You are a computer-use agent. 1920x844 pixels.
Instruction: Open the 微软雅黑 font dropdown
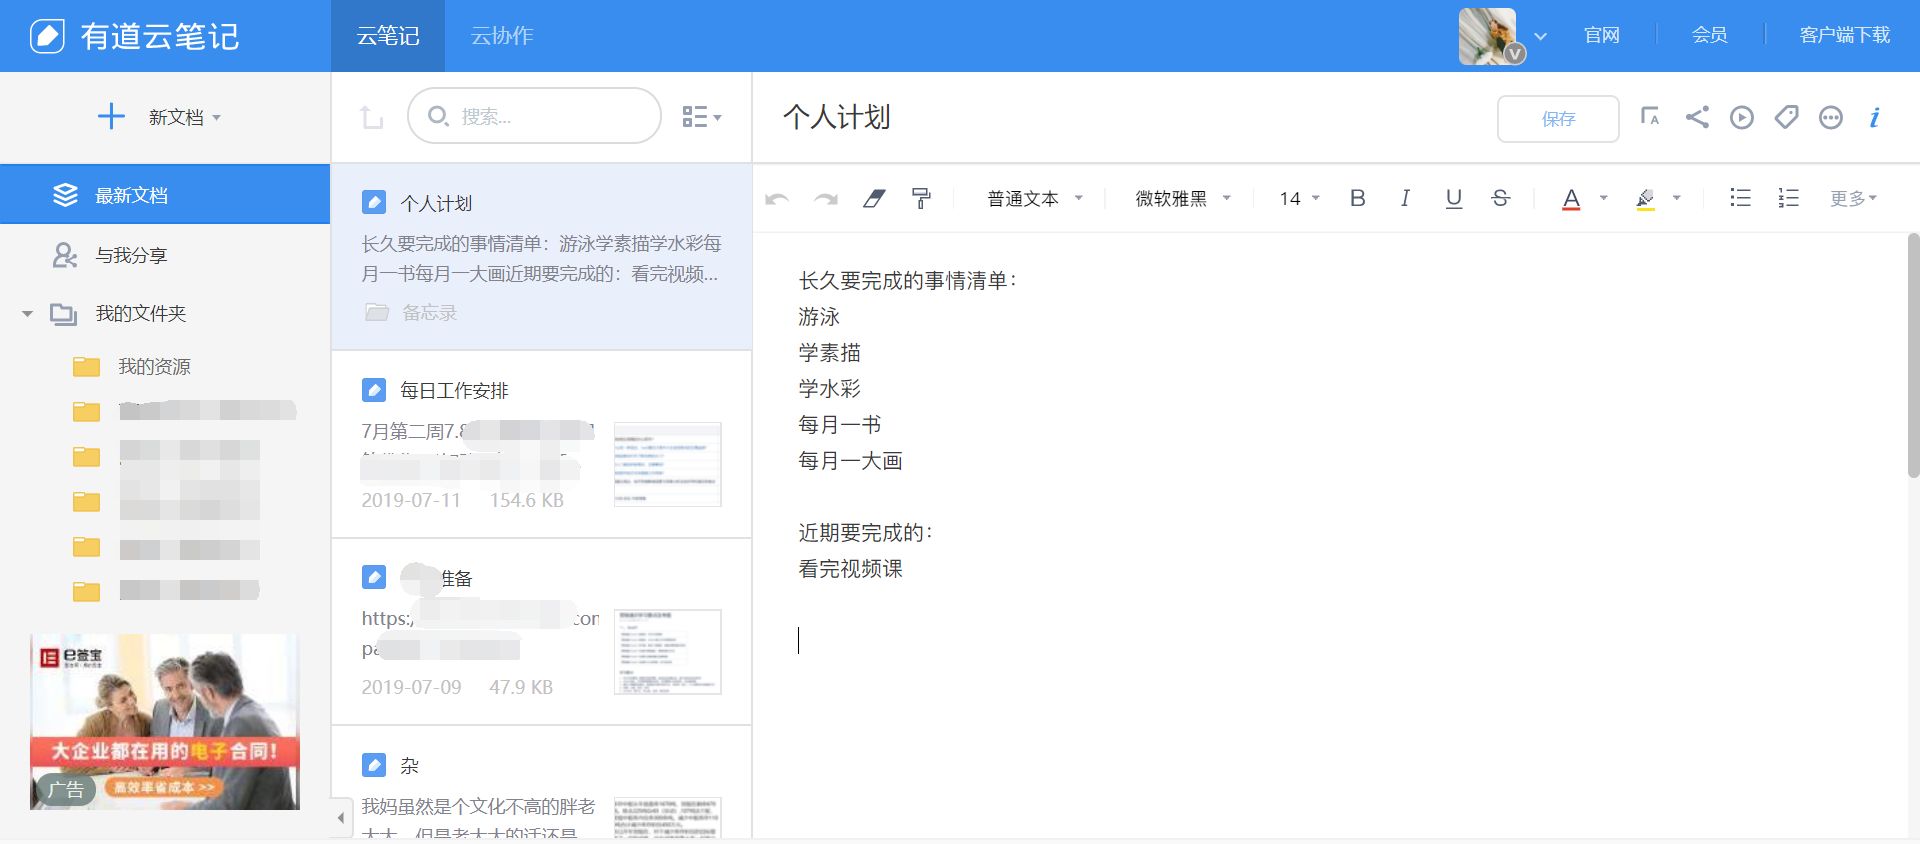coord(1182,198)
